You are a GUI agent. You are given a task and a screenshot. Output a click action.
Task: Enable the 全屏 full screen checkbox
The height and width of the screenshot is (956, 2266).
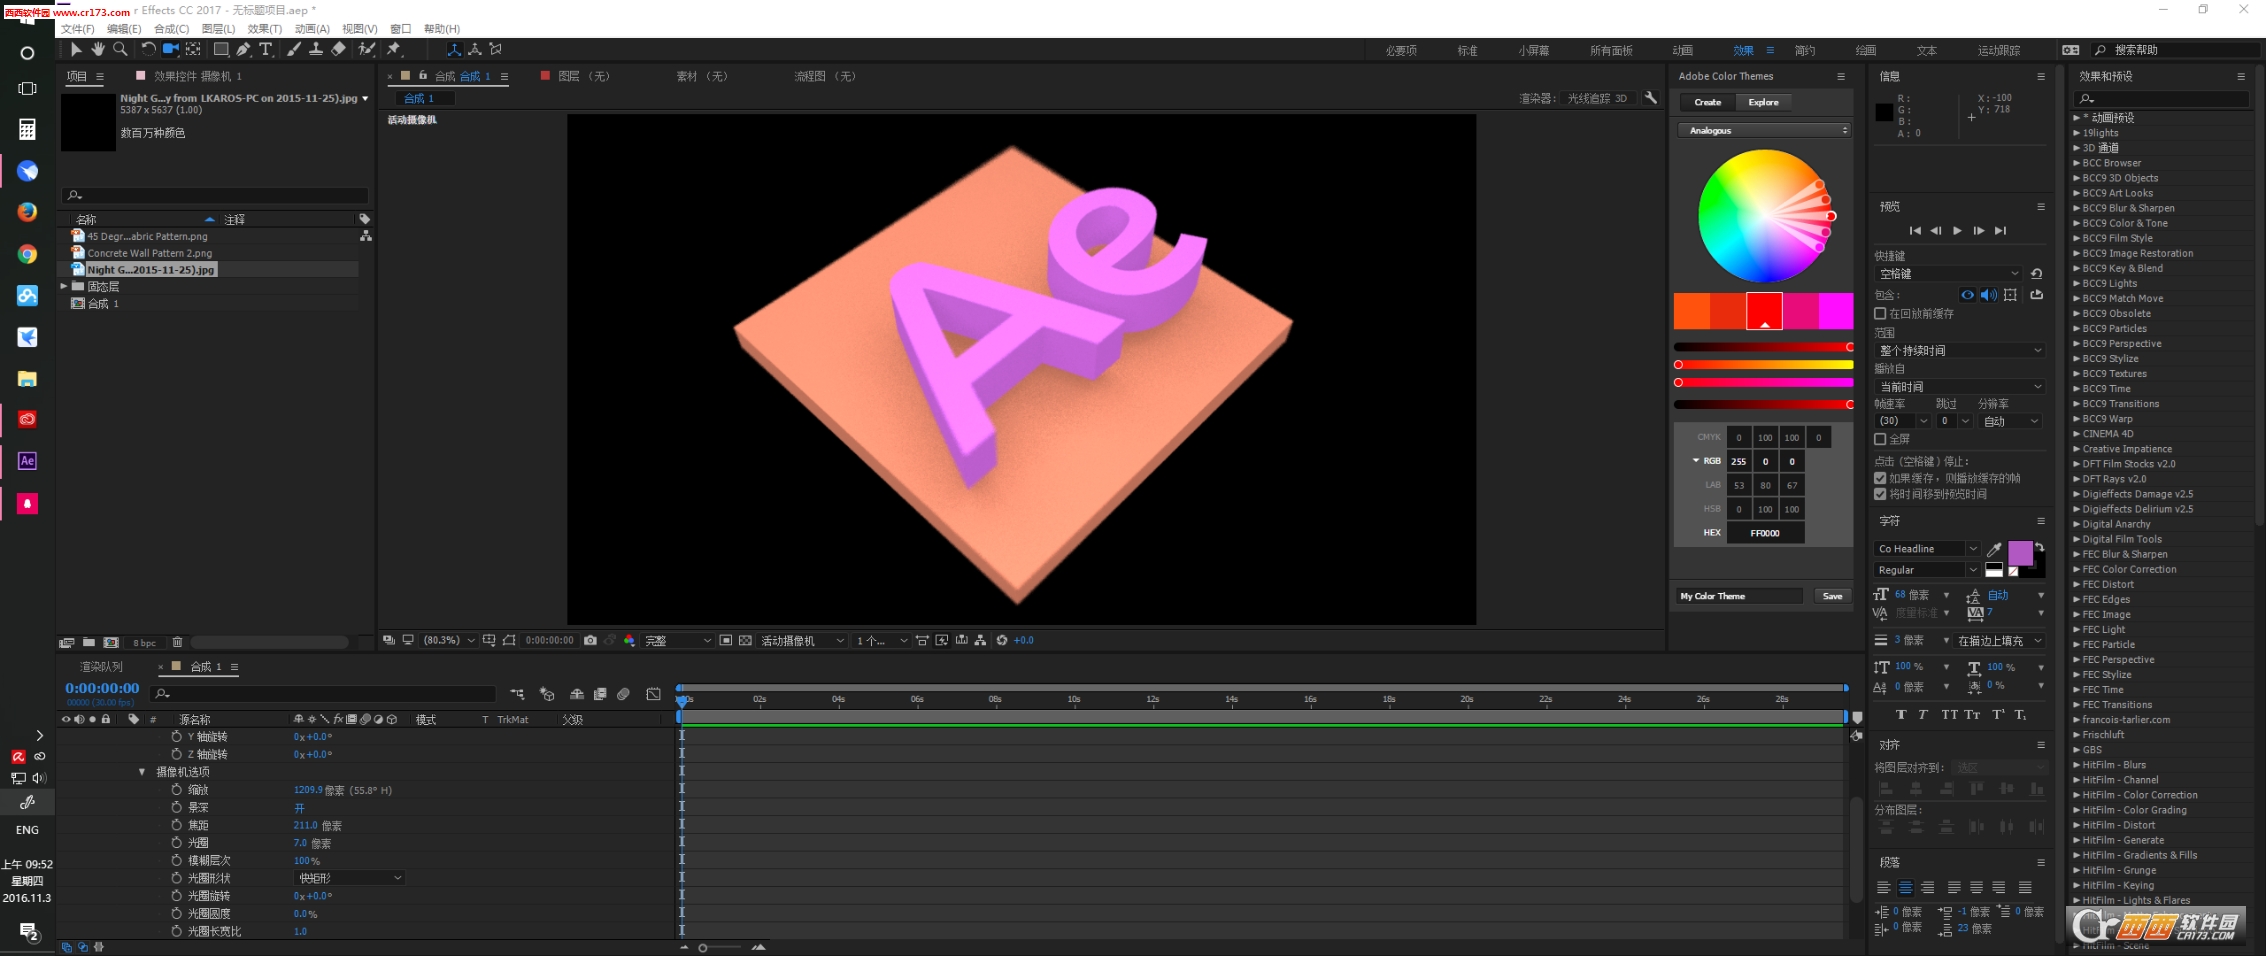1880,439
